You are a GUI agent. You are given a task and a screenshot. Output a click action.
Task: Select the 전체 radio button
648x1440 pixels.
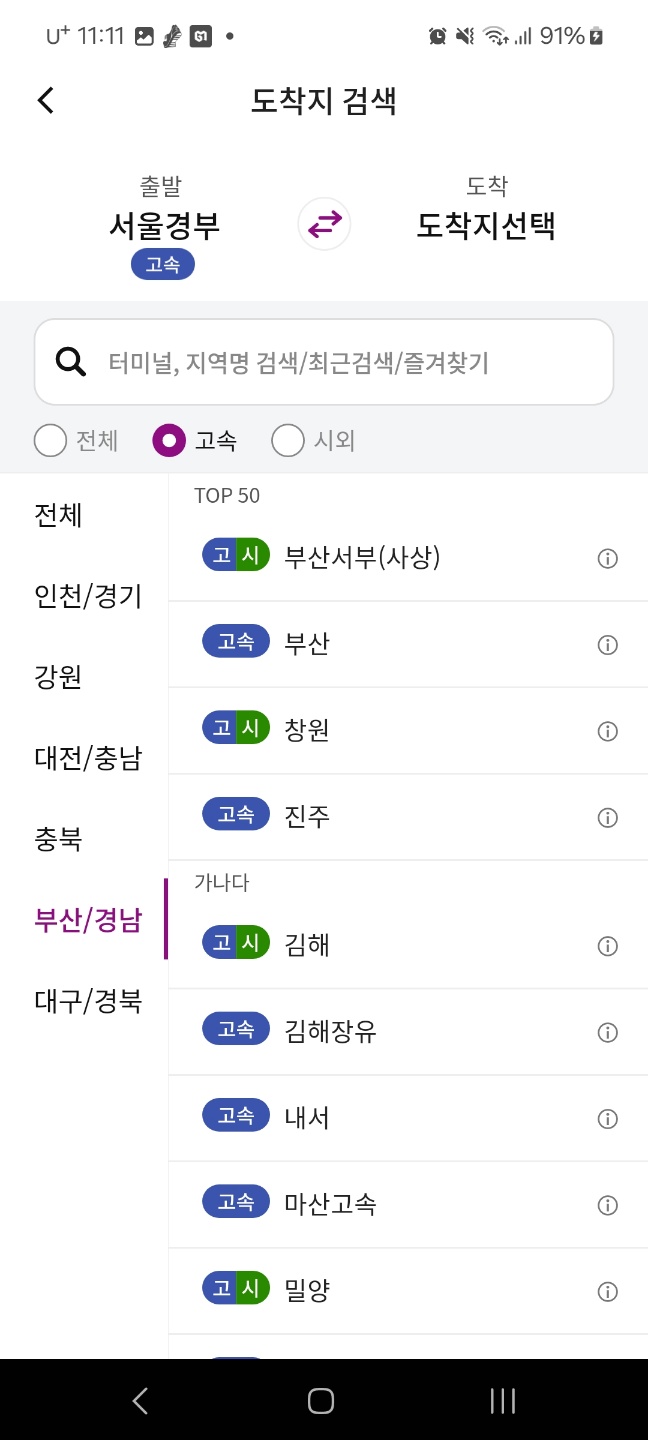coord(50,440)
